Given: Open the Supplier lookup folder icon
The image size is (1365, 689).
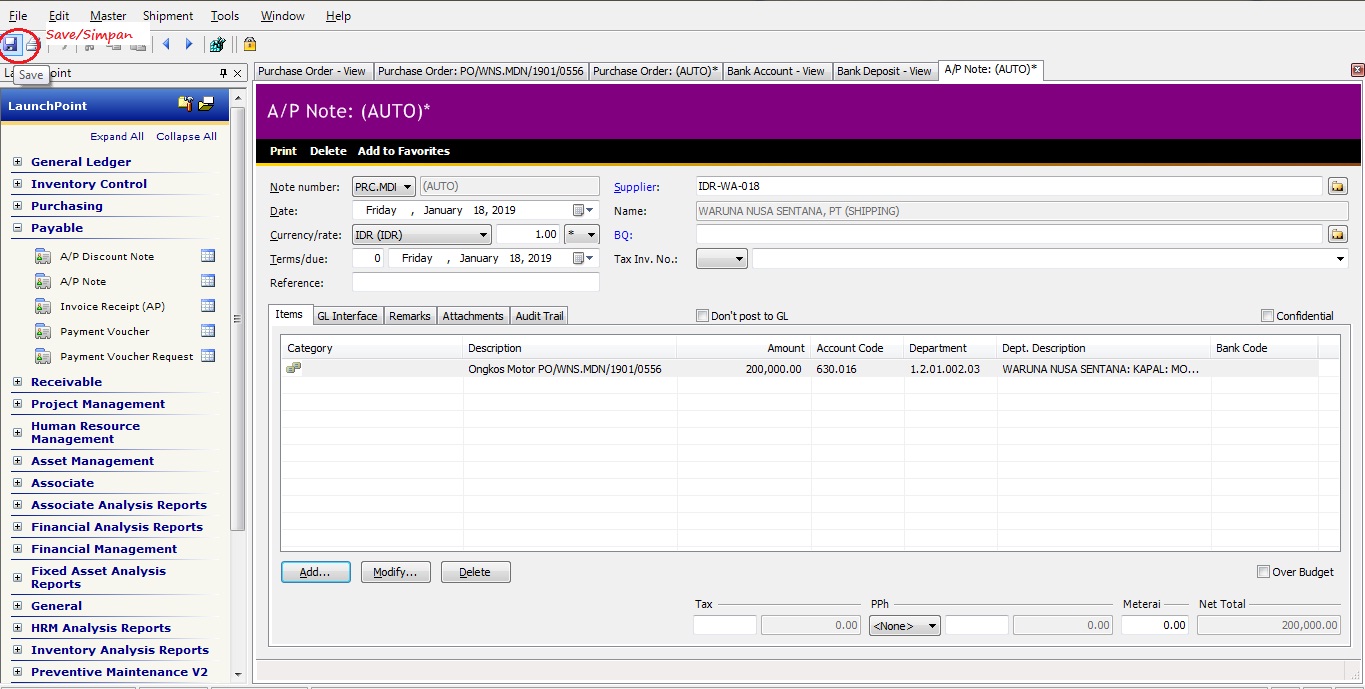Looking at the screenshot, I should [1337, 187].
